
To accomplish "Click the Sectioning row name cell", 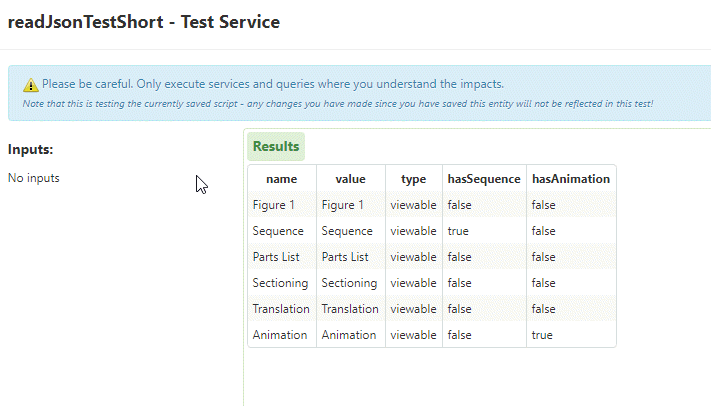I will coord(280,283).
